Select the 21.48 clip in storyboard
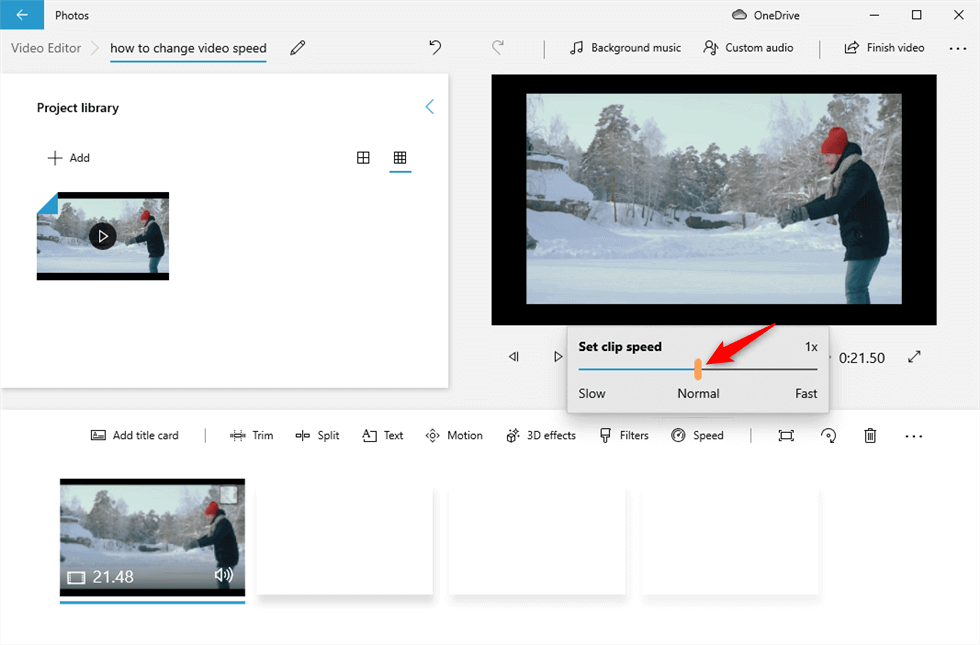The image size is (980, 645). [152, 538]
